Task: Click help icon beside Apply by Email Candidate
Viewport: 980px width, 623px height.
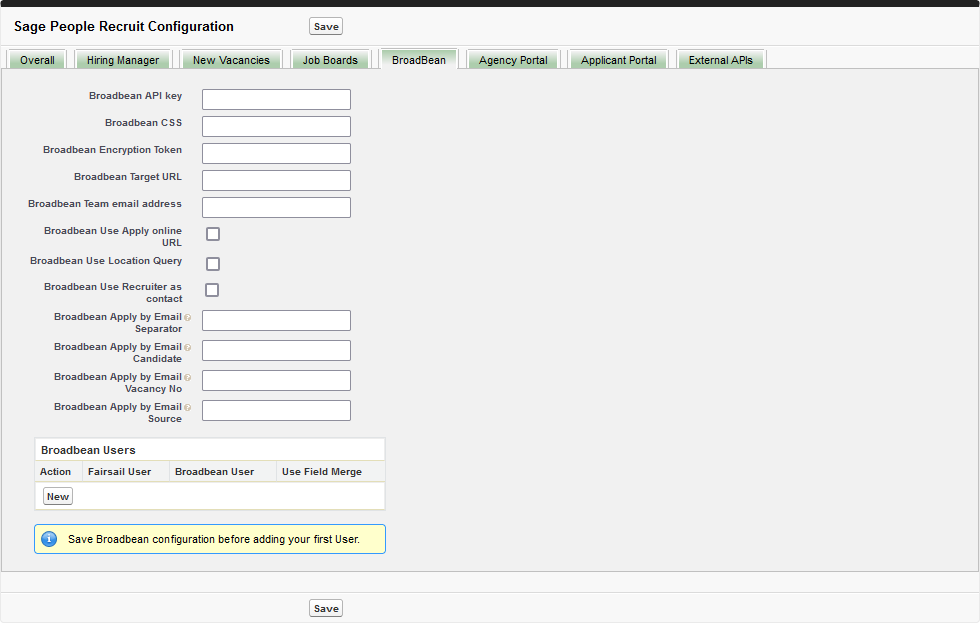Action: click(187, 348)
